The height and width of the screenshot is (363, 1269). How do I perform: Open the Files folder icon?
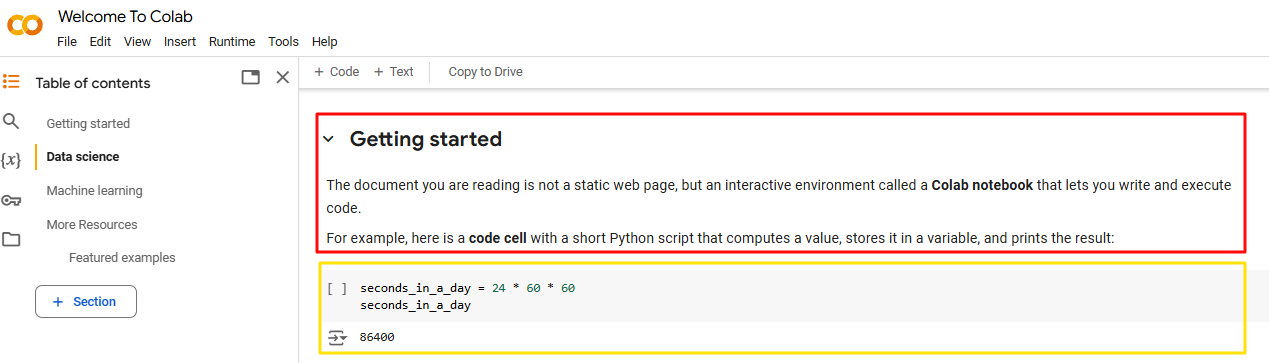[x=11, y=239]
